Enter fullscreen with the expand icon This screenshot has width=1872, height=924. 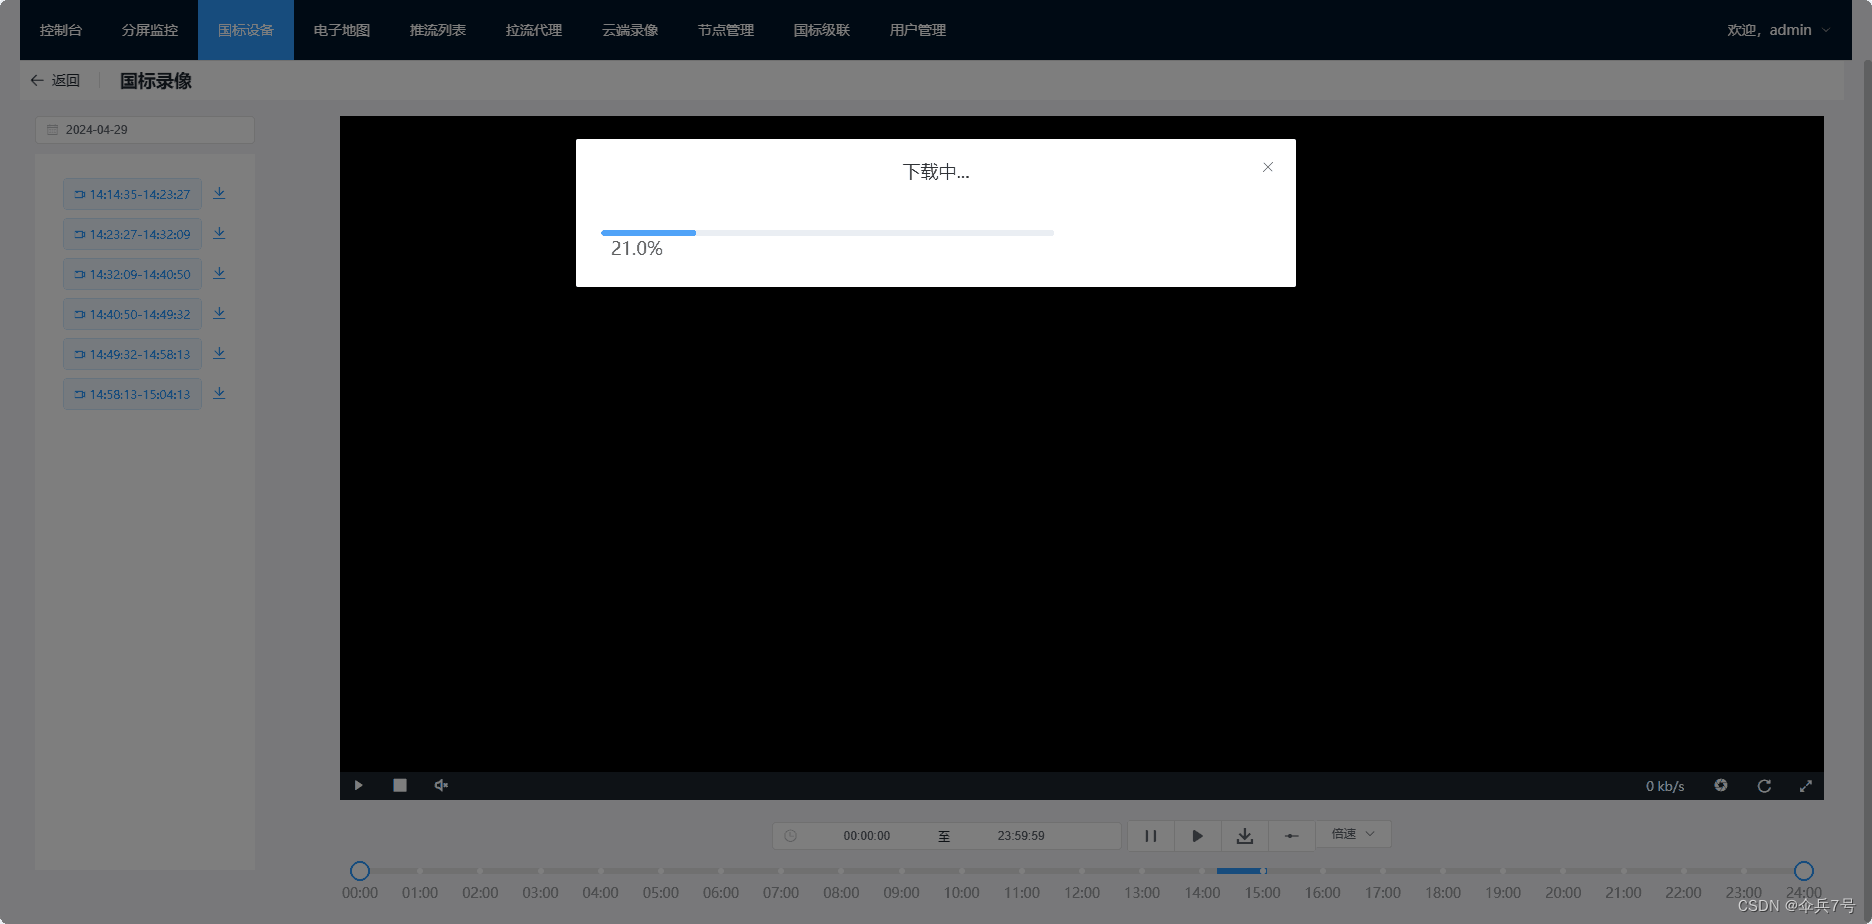click(1806, 786)
